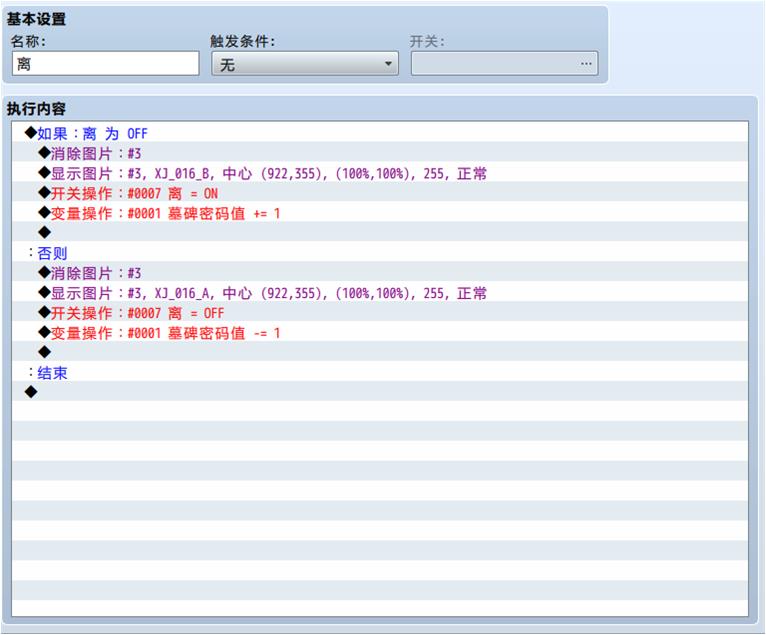The image size is (766, 635).
Task: Click the 名称 input field containing 离
Action: [x=106, y=64]
